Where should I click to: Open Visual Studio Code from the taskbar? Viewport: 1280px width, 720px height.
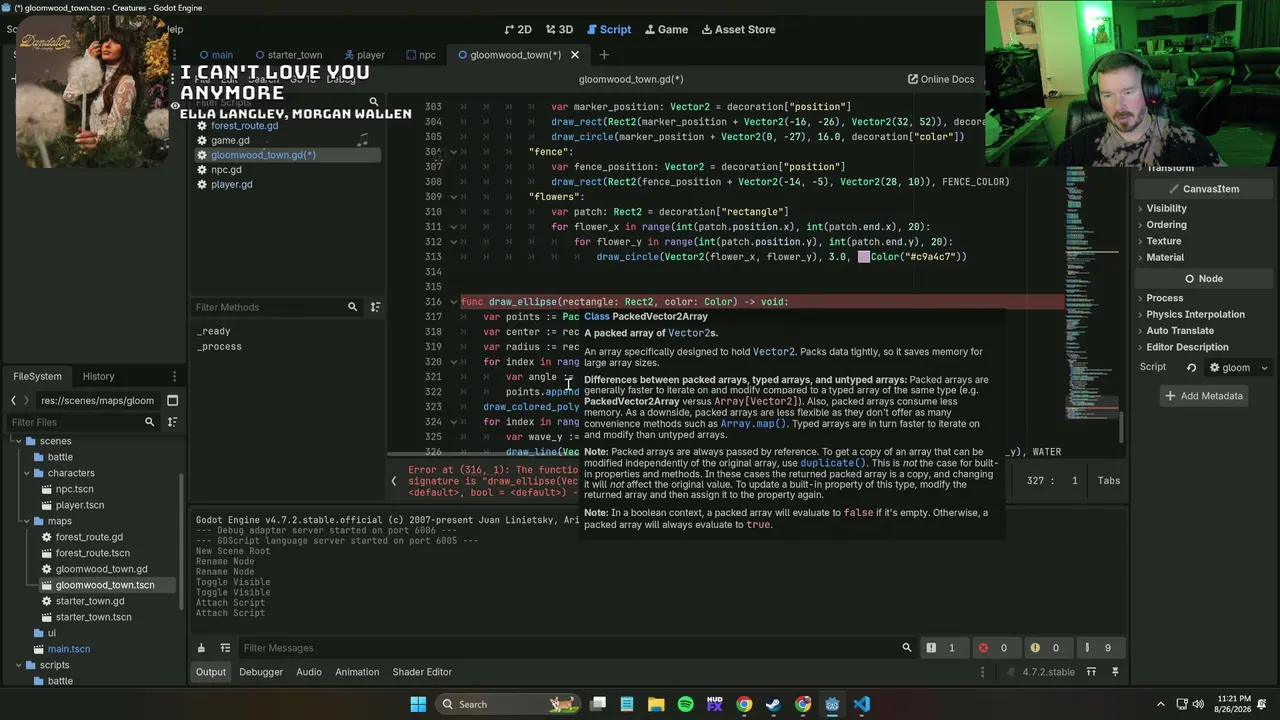point(861,704)
